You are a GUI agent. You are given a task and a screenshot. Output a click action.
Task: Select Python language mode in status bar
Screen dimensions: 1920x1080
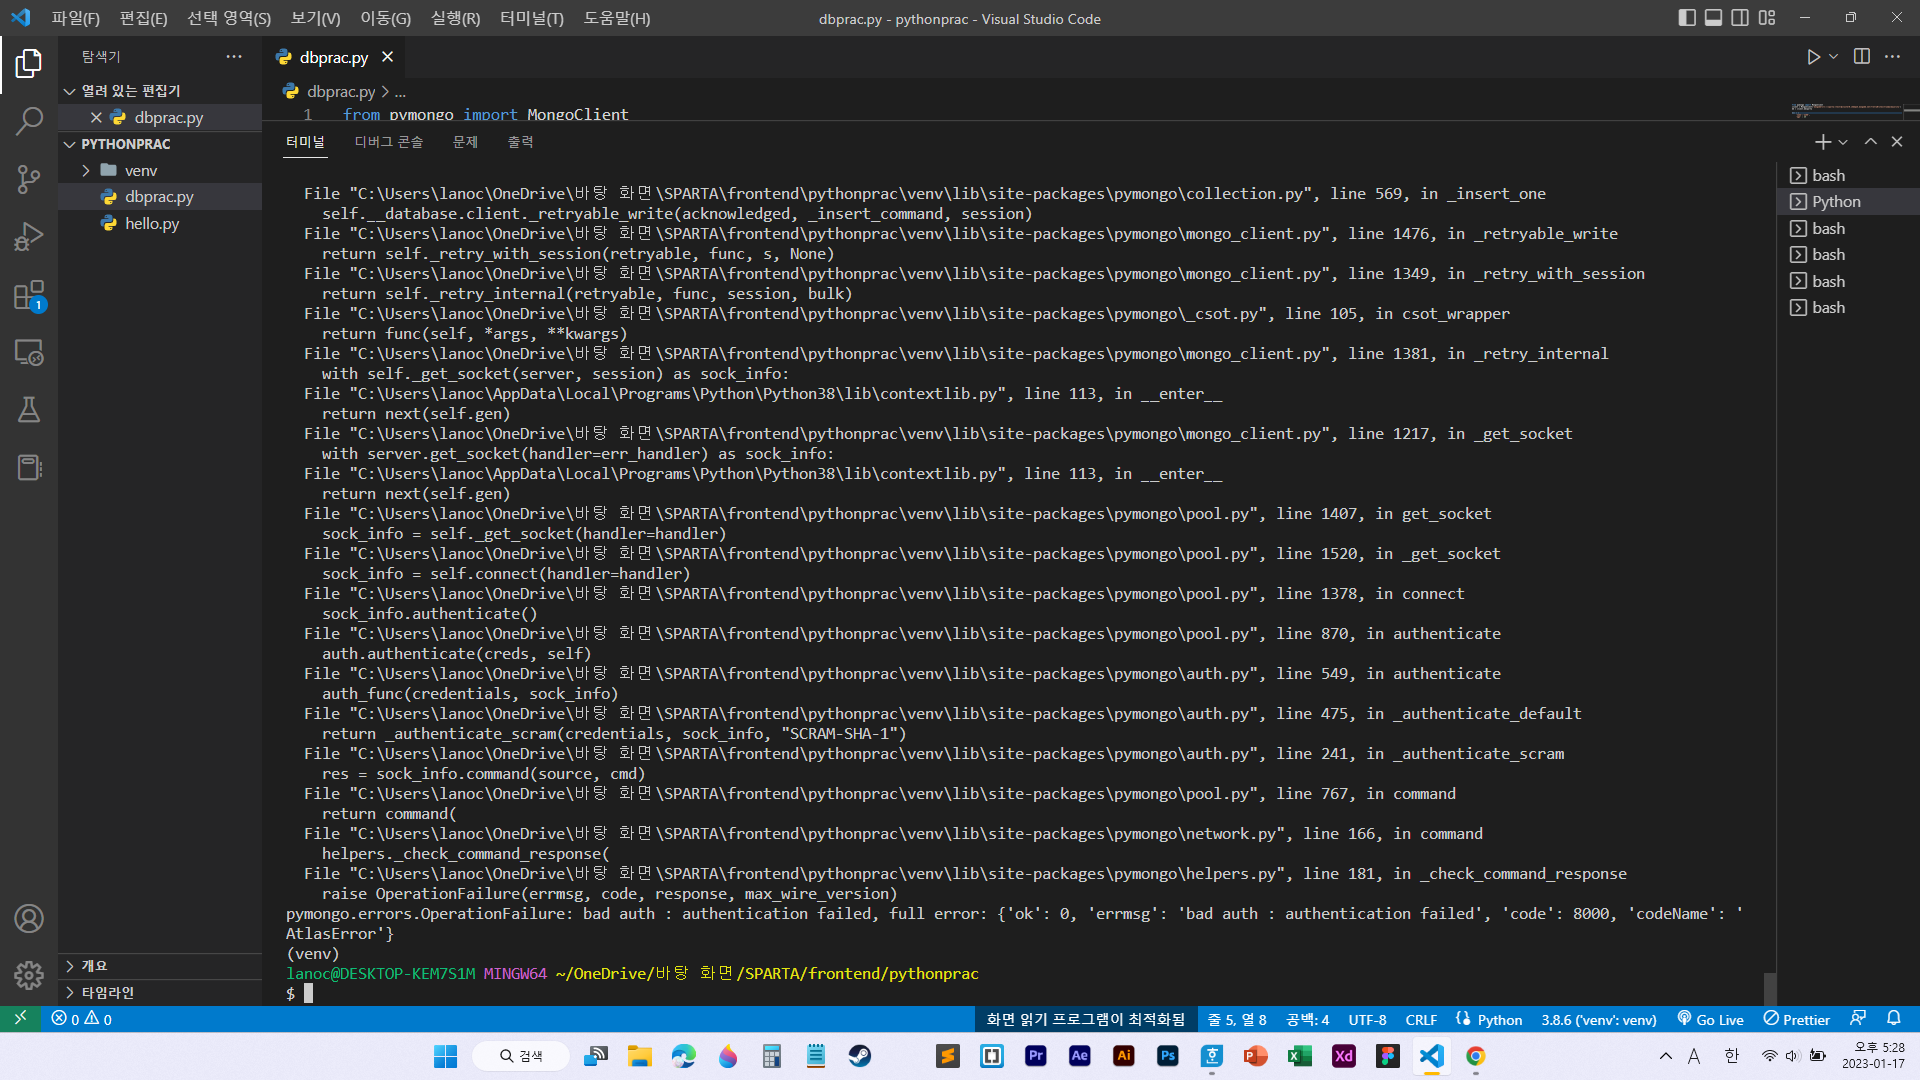1499,1019
